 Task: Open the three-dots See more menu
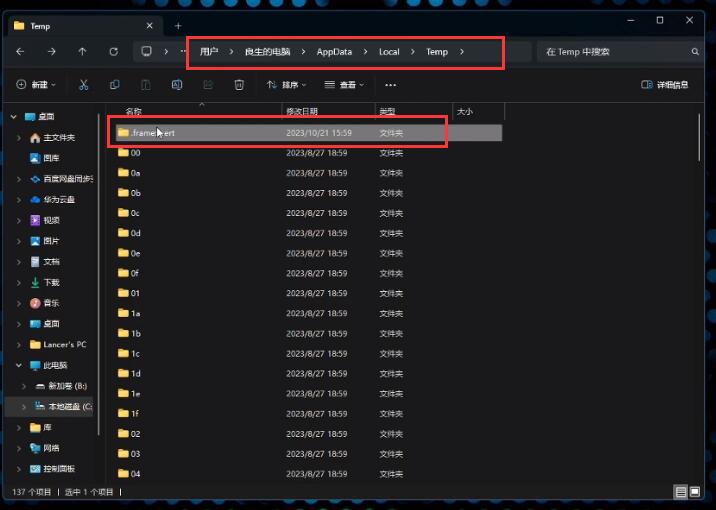coord(390,85)
